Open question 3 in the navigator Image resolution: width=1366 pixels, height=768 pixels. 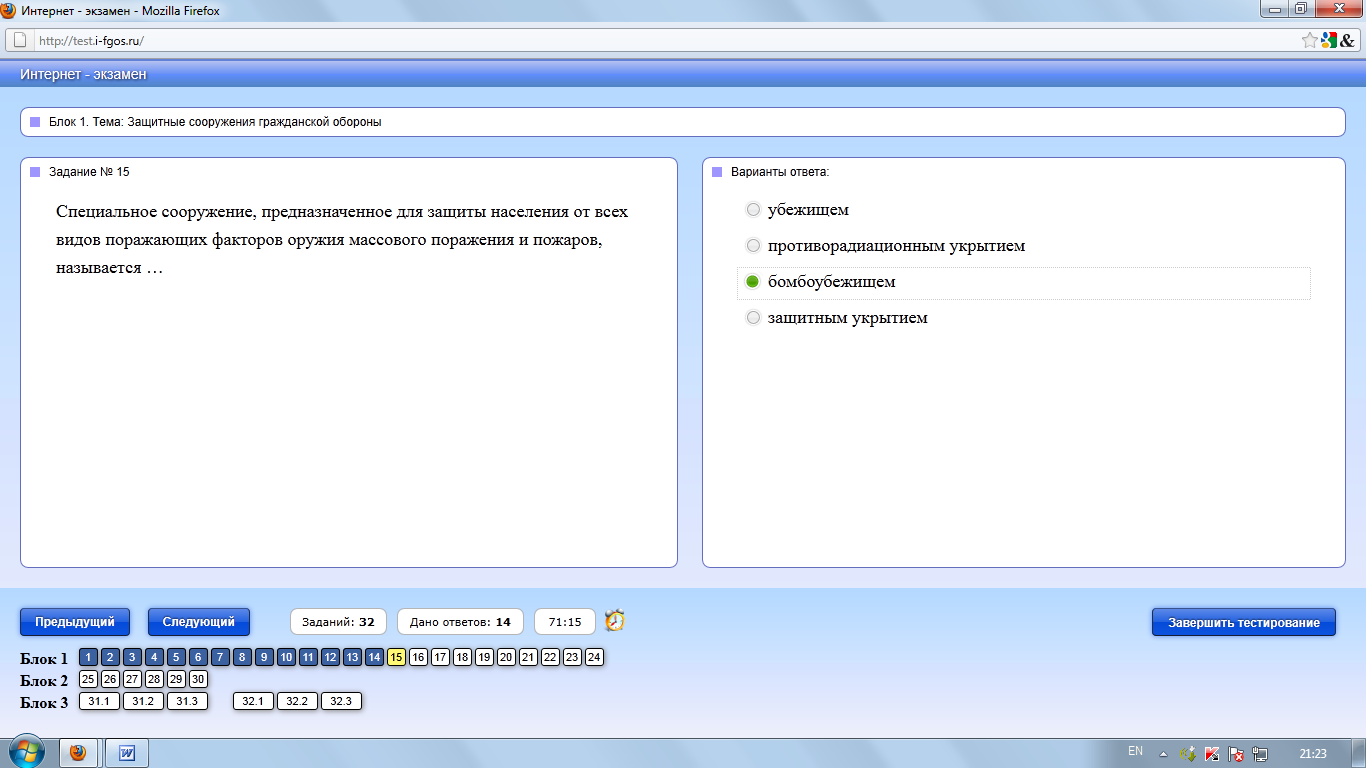pos(132,657)
